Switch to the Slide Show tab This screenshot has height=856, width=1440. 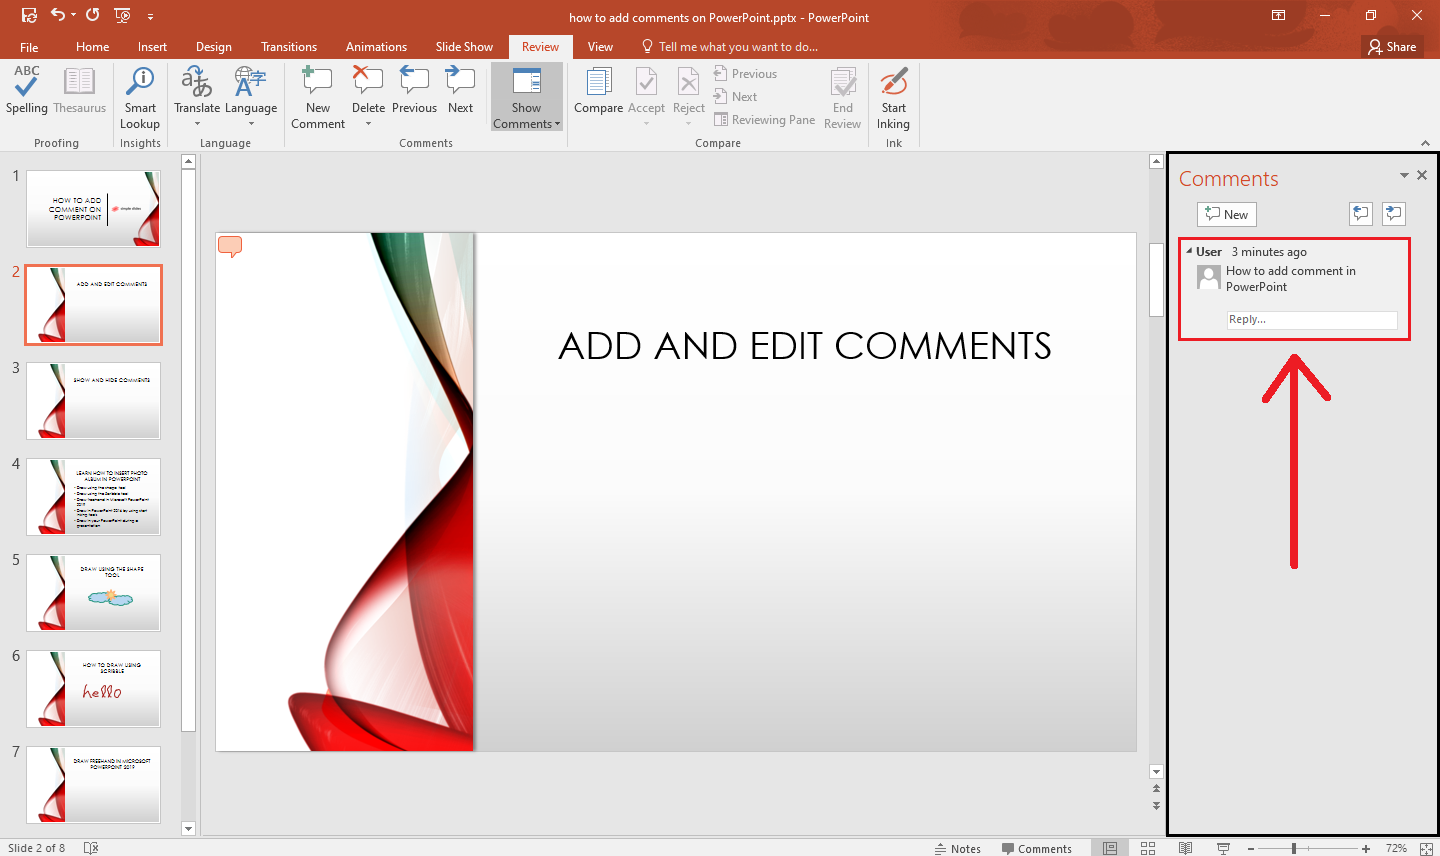coord(464,47)
